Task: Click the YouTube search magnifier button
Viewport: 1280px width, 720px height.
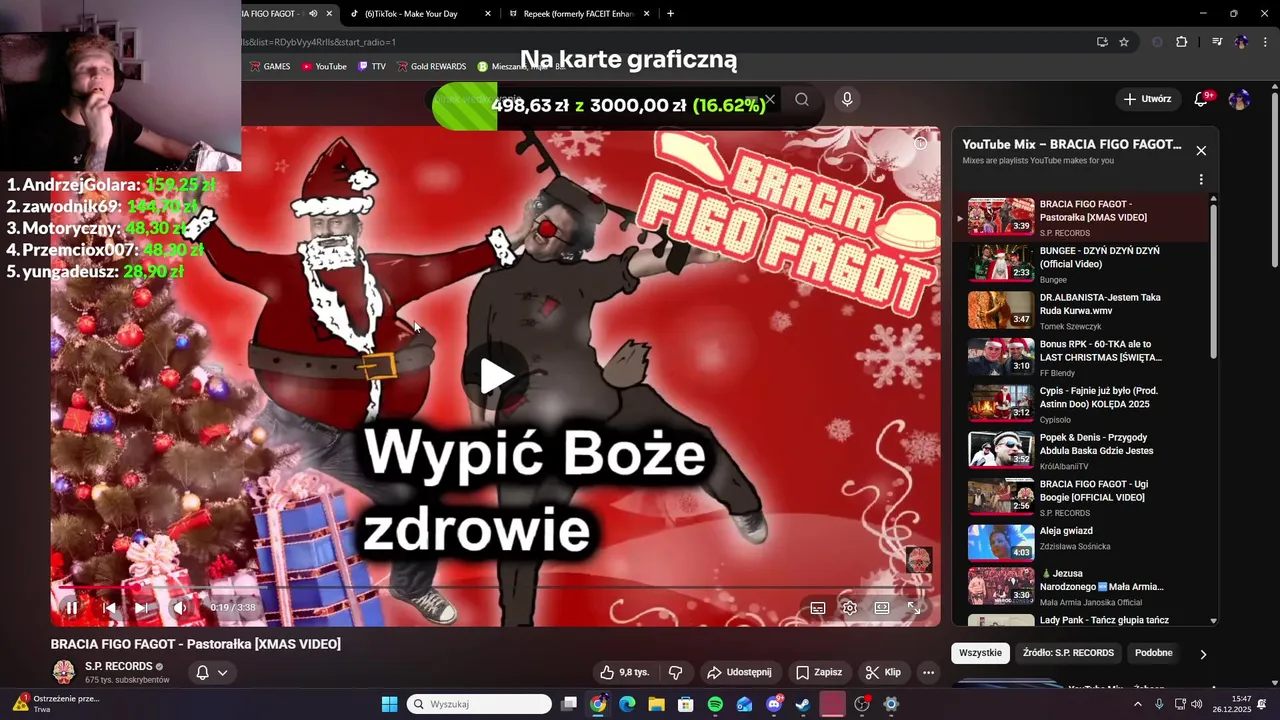Action: click(x=802, y=99)
